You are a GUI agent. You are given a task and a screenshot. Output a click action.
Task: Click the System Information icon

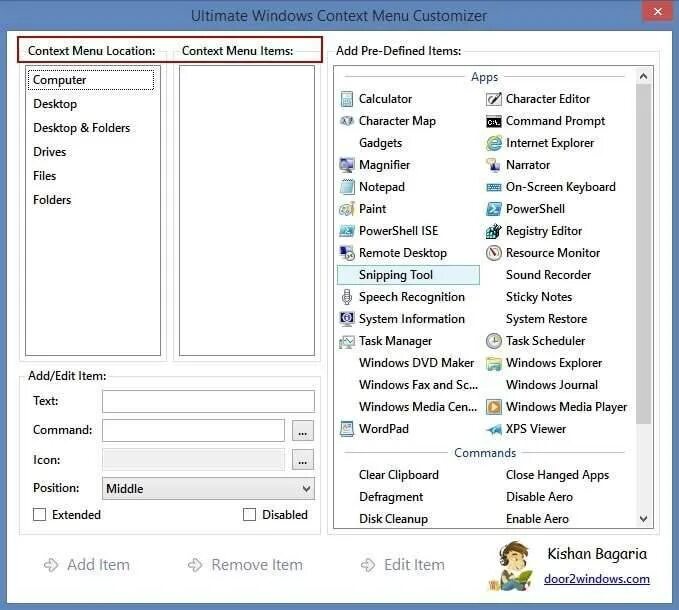pyautogui.click(x=347, y=319)
